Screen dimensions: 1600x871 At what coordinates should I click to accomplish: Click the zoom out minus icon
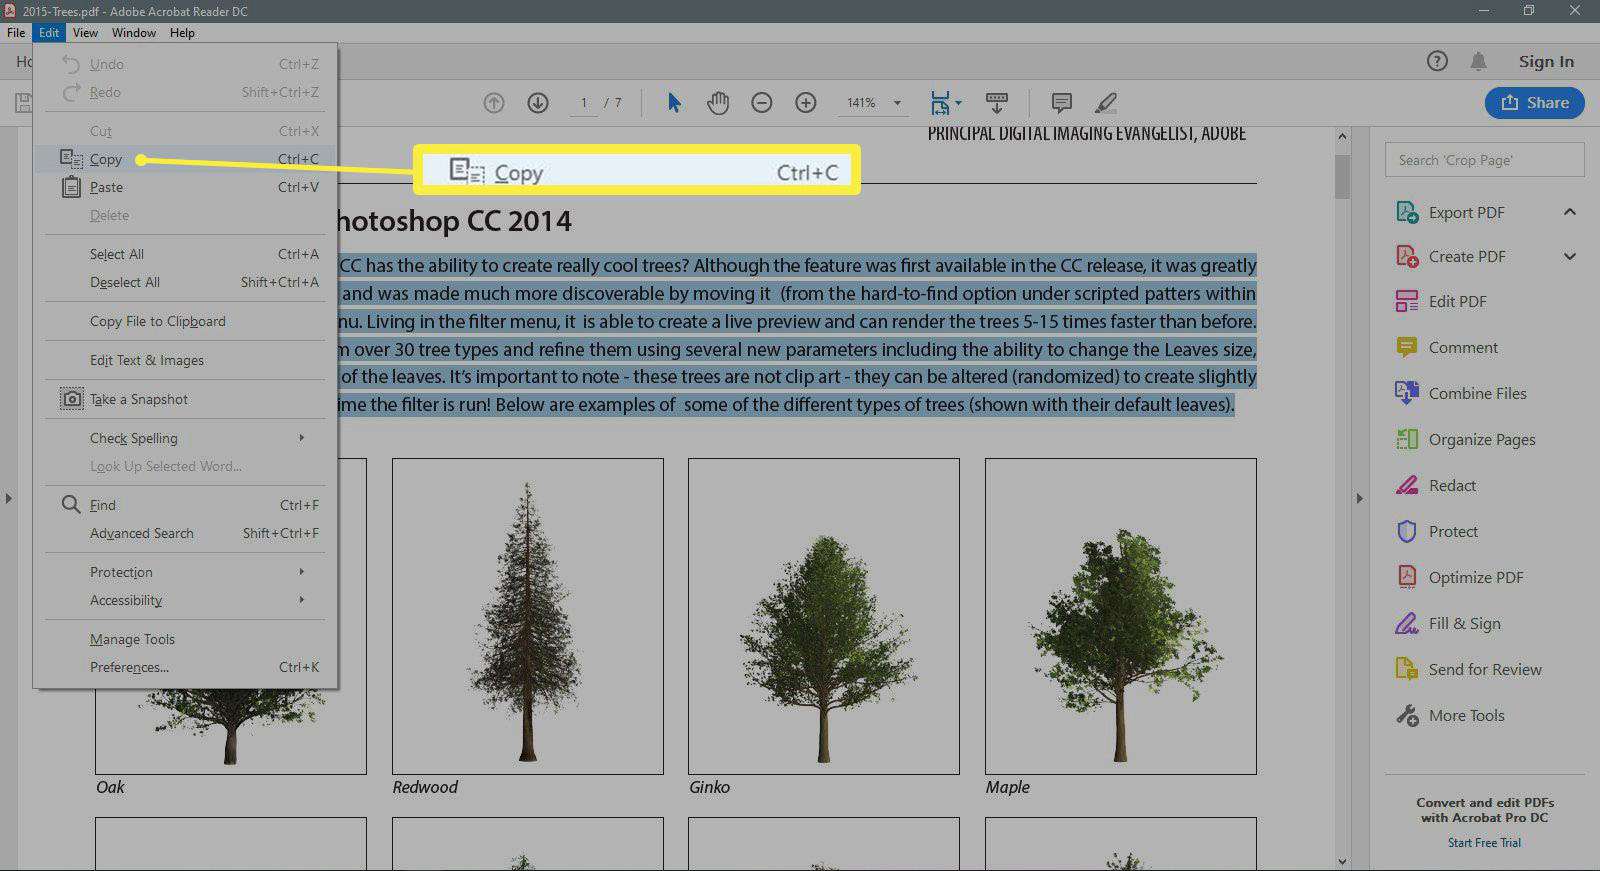click(x=762, y=103)
